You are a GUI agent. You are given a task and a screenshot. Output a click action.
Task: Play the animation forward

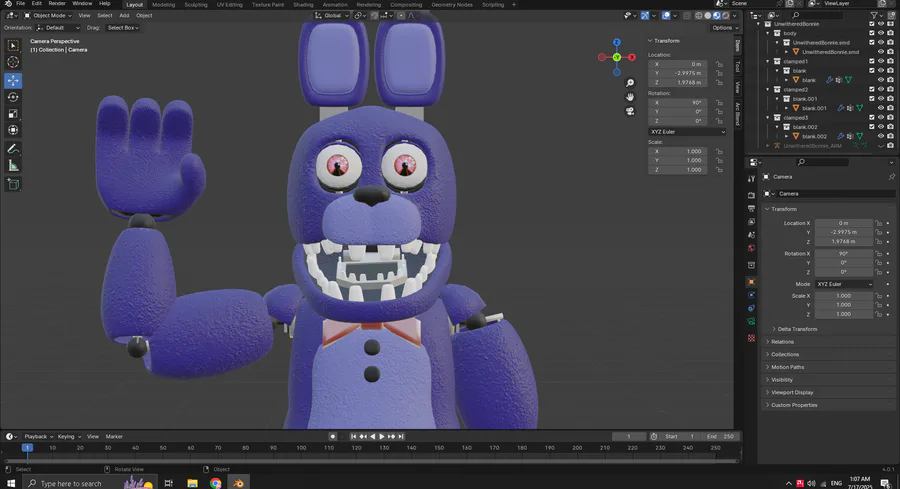(x=382, y=437)
